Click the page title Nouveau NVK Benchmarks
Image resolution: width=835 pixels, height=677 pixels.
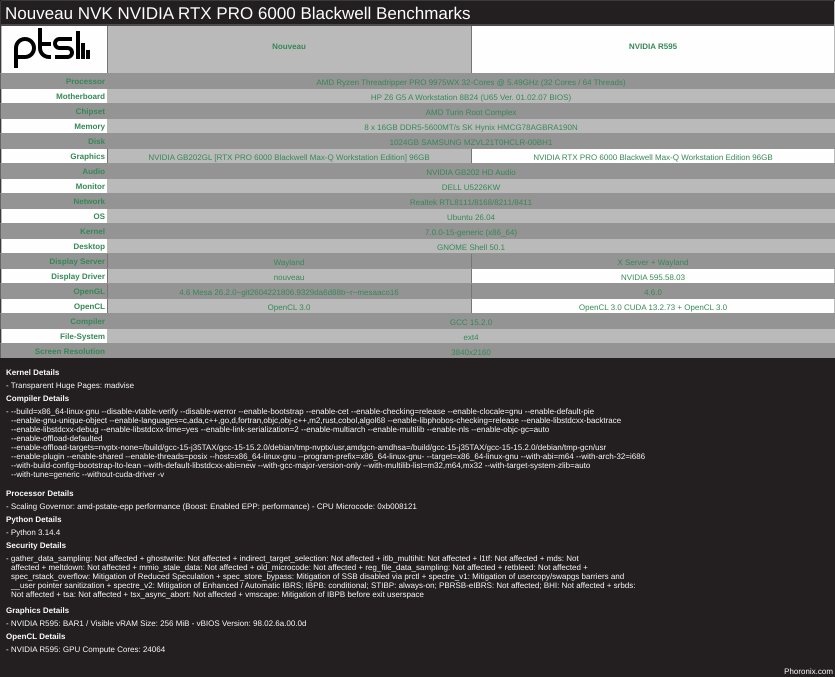click(238, 13)
